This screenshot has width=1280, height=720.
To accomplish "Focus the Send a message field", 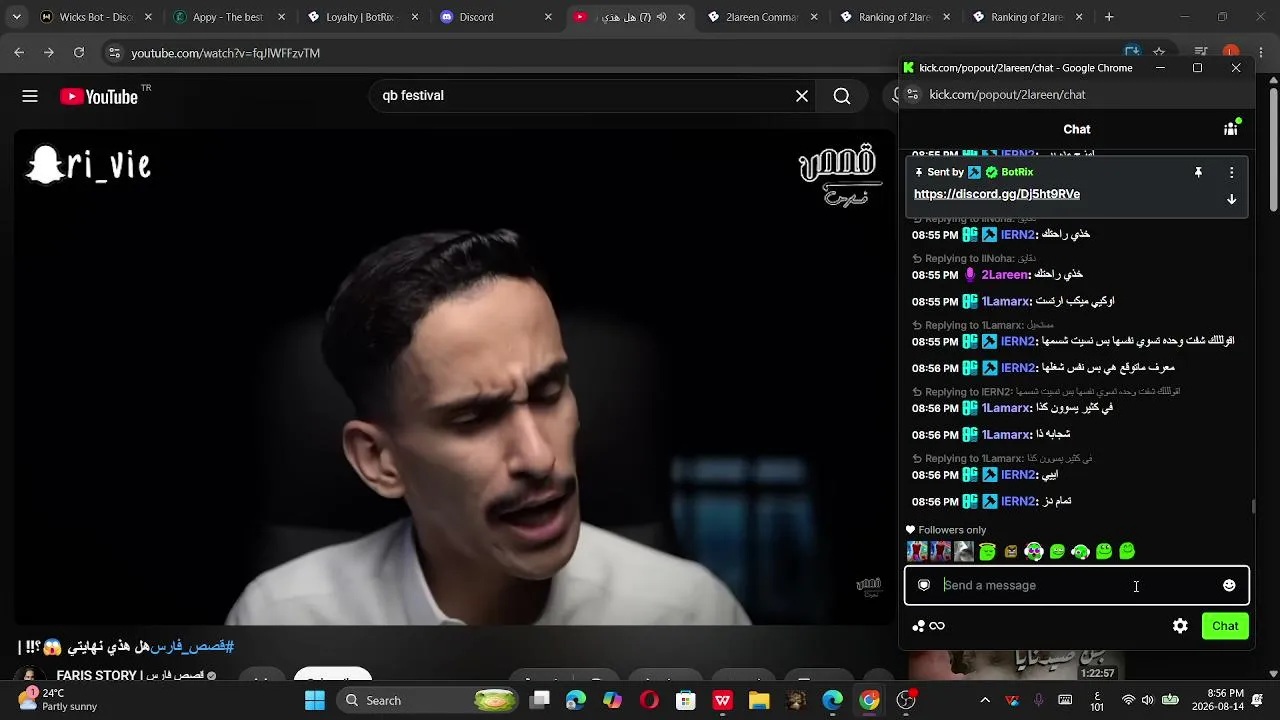I will (x=1077, y=586).
